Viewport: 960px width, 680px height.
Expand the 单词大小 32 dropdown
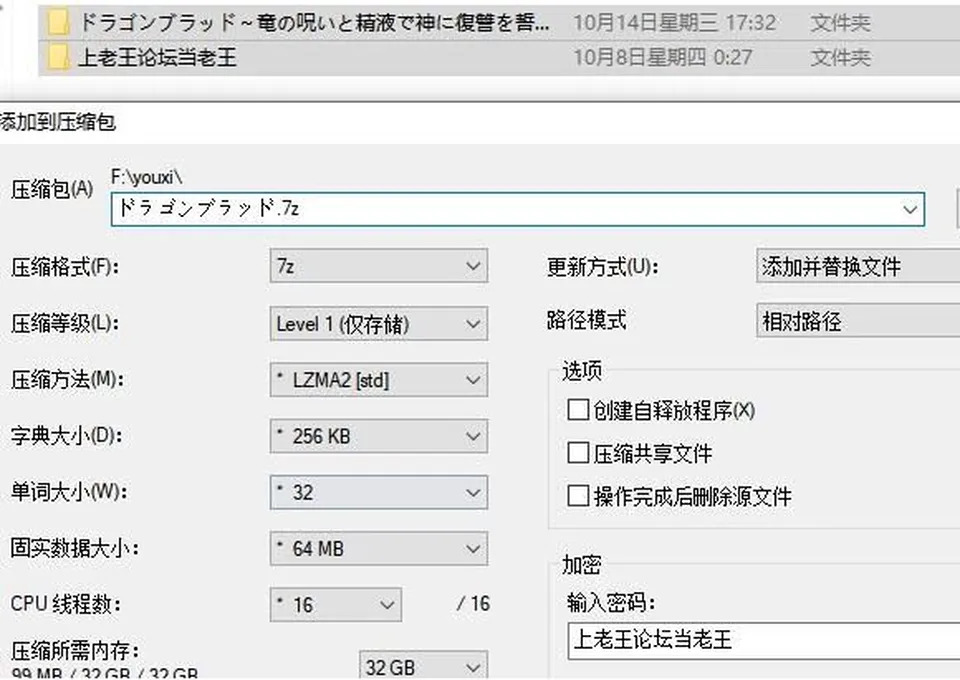[x=378, y=493]
